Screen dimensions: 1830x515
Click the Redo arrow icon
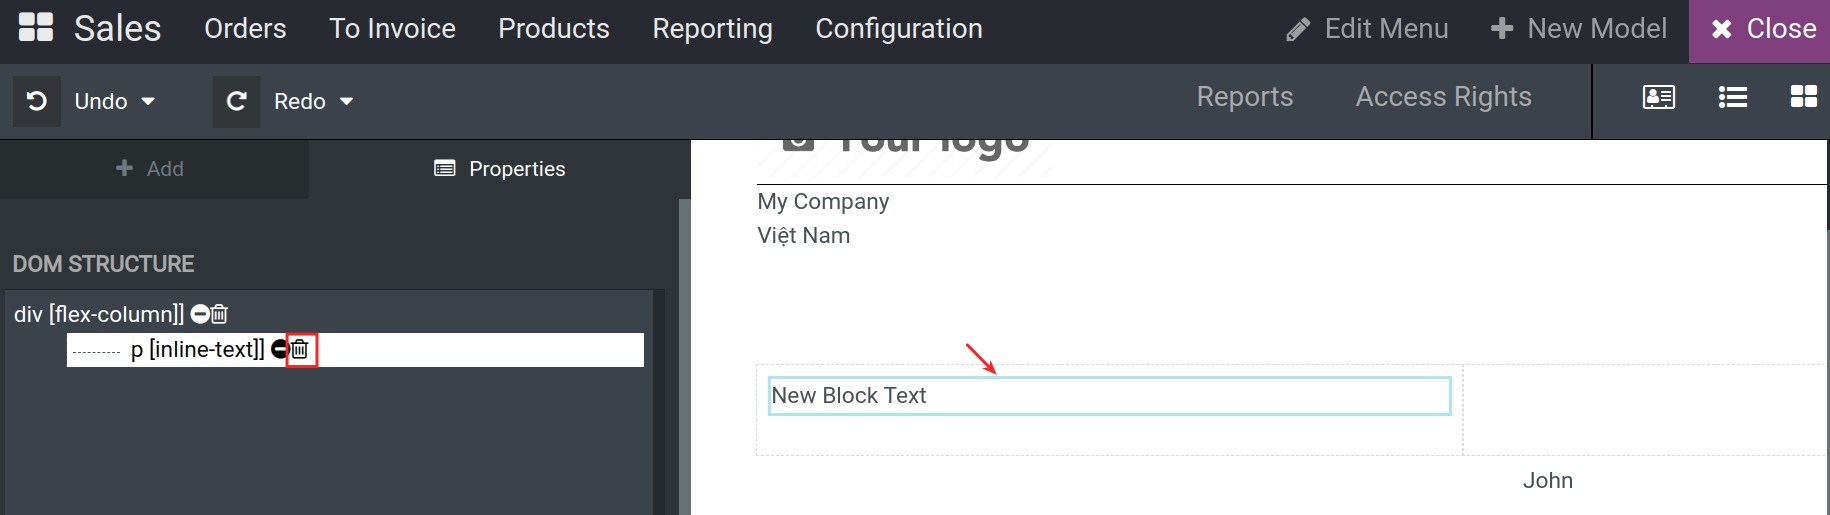236,101
